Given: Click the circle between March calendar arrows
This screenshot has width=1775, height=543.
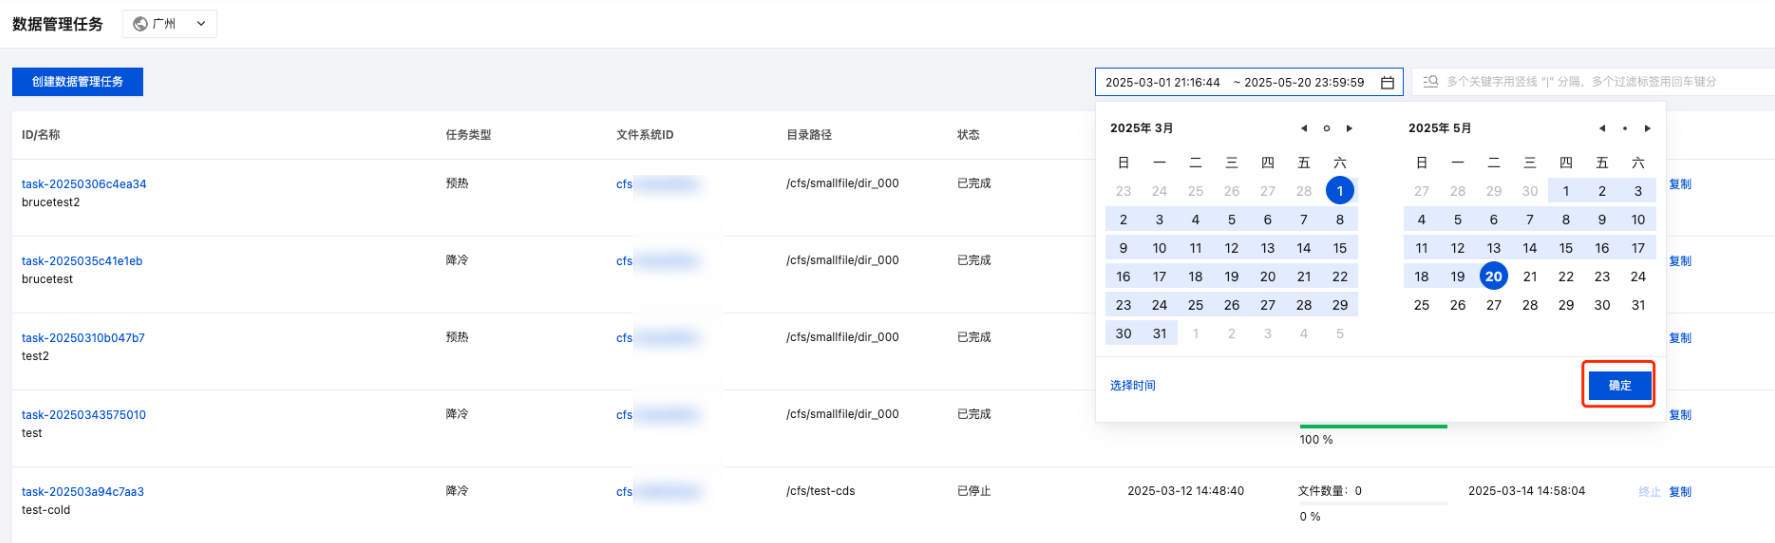Looking at the screenshot, I should click(x=1326, y=128).
